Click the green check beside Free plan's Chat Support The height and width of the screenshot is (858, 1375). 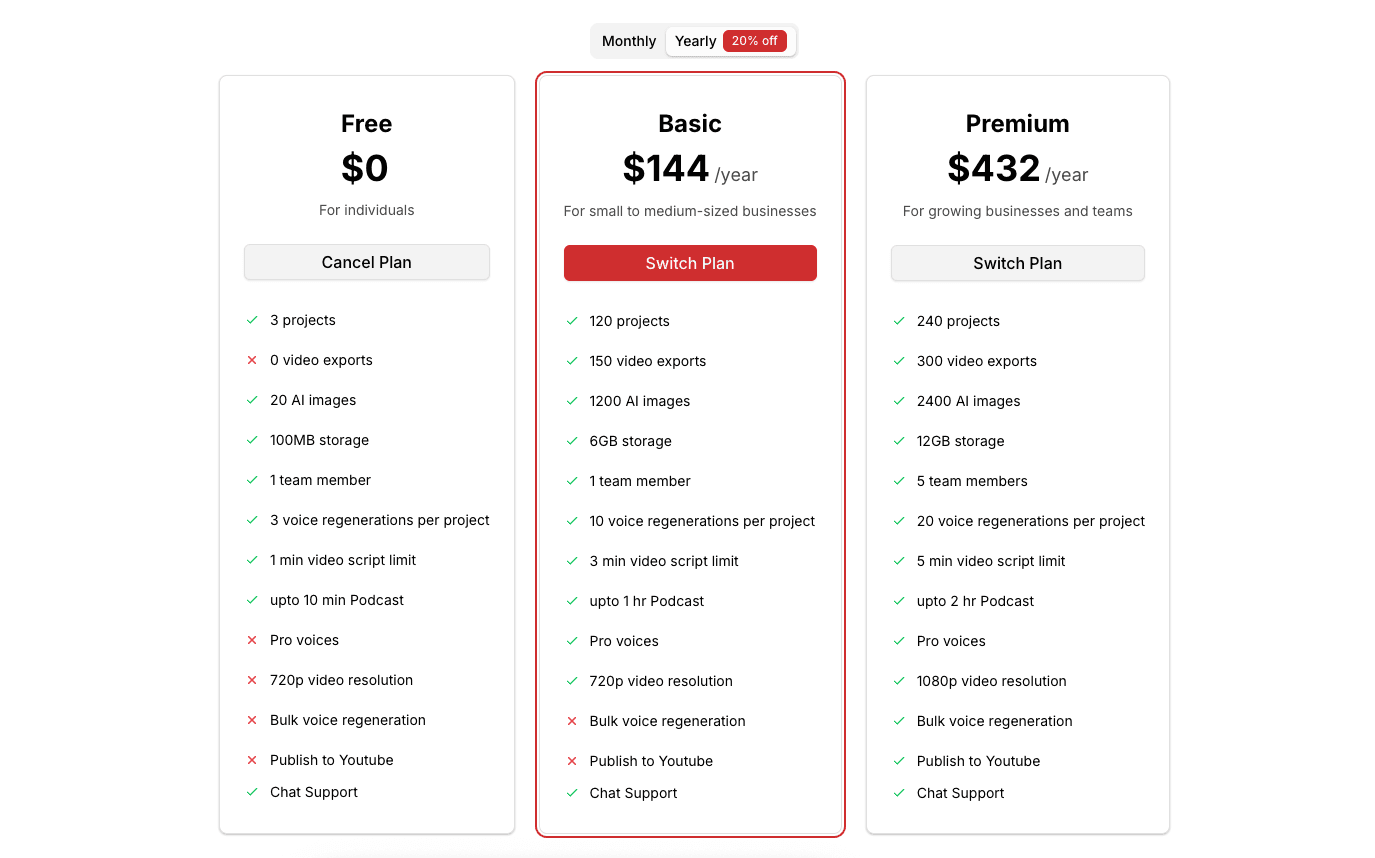point(252,792)
